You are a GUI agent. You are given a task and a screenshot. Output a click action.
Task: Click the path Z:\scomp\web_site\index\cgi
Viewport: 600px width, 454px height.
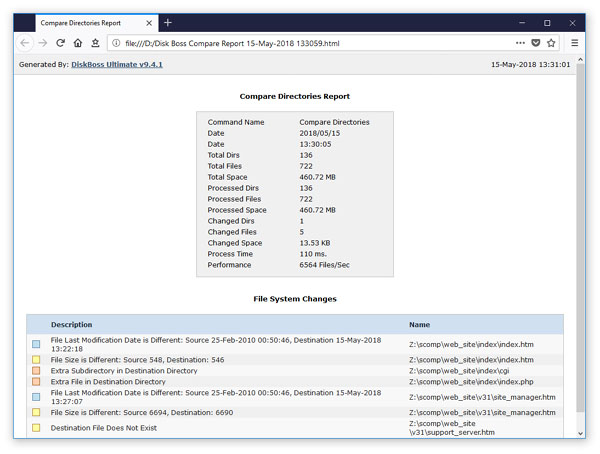[x=459, y=371]
